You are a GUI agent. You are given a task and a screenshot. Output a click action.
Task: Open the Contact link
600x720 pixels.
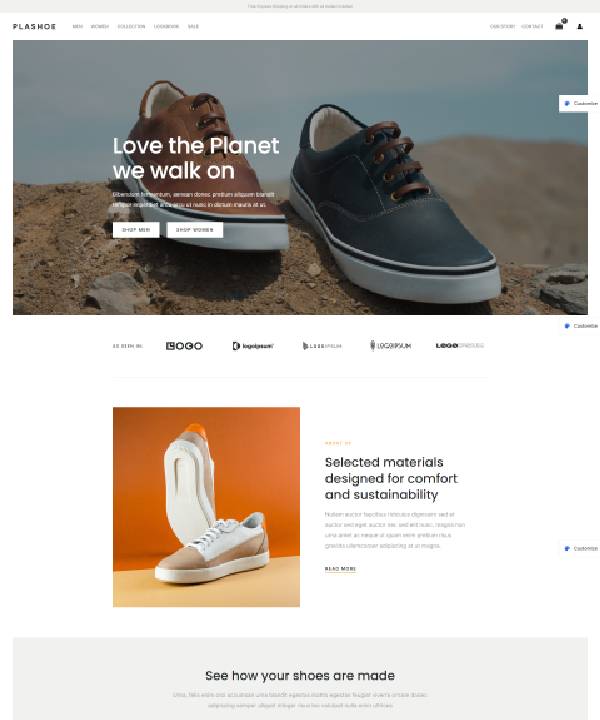click(x=532, y=27)
